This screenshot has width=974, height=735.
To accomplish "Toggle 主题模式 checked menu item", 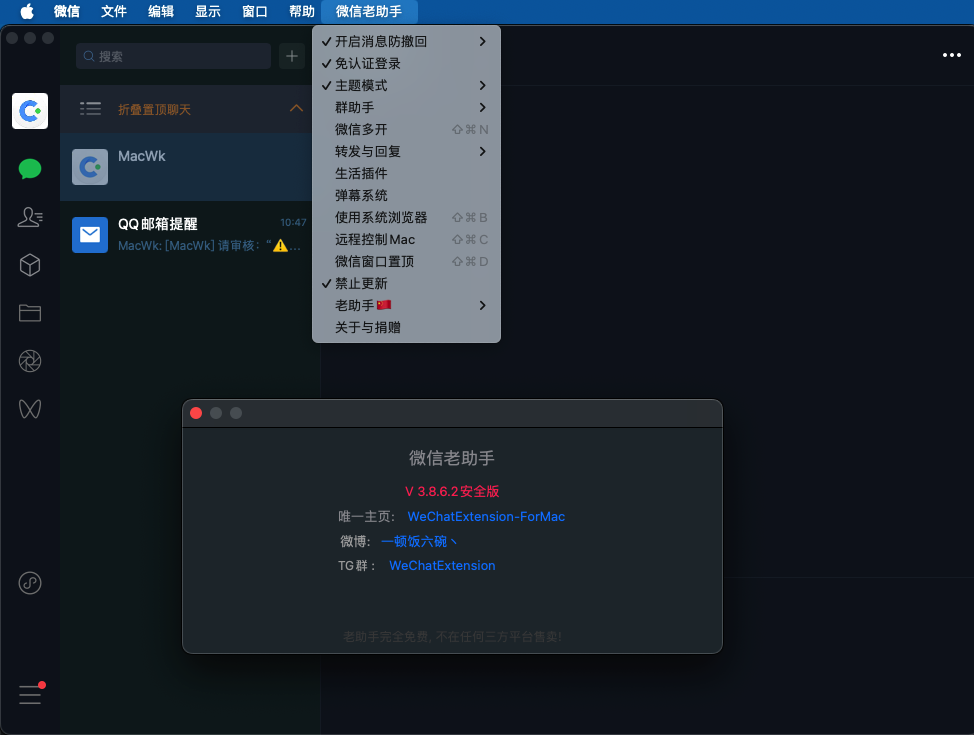I will pyautogui.click(x=406, y=86).
